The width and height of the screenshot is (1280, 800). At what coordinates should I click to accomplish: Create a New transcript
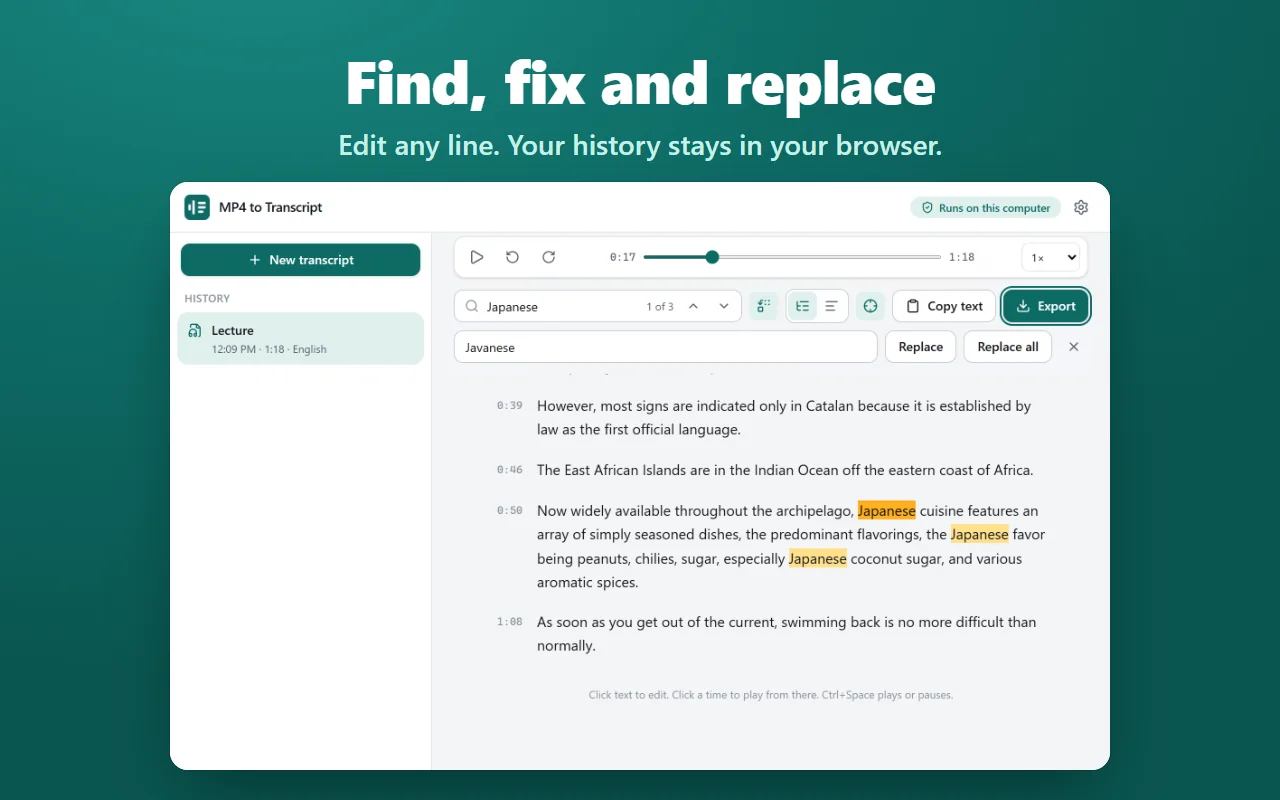point(301,260)
